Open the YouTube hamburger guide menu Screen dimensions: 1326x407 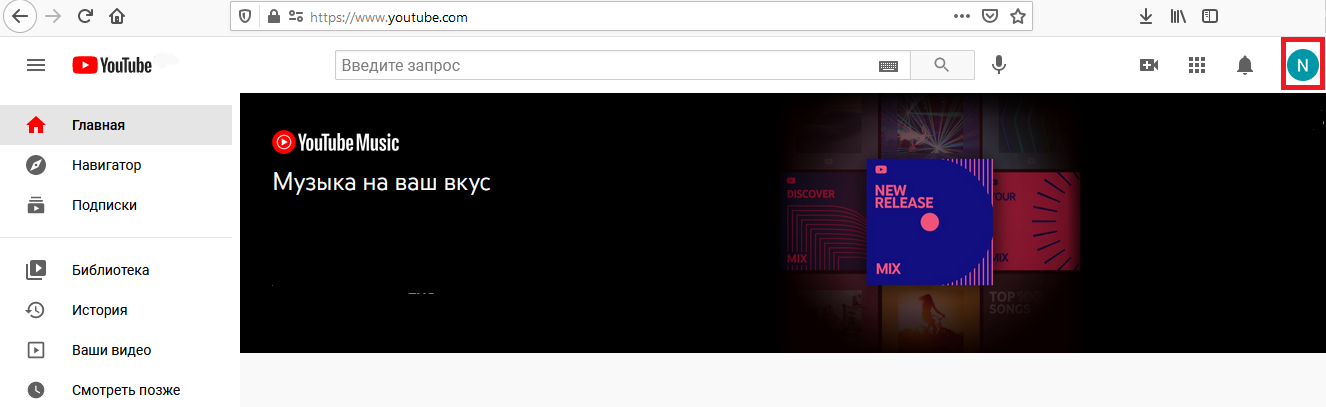(36, 65)
